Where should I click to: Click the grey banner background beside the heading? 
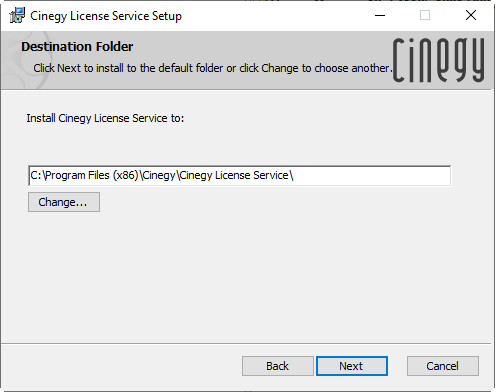coord(260,47)
